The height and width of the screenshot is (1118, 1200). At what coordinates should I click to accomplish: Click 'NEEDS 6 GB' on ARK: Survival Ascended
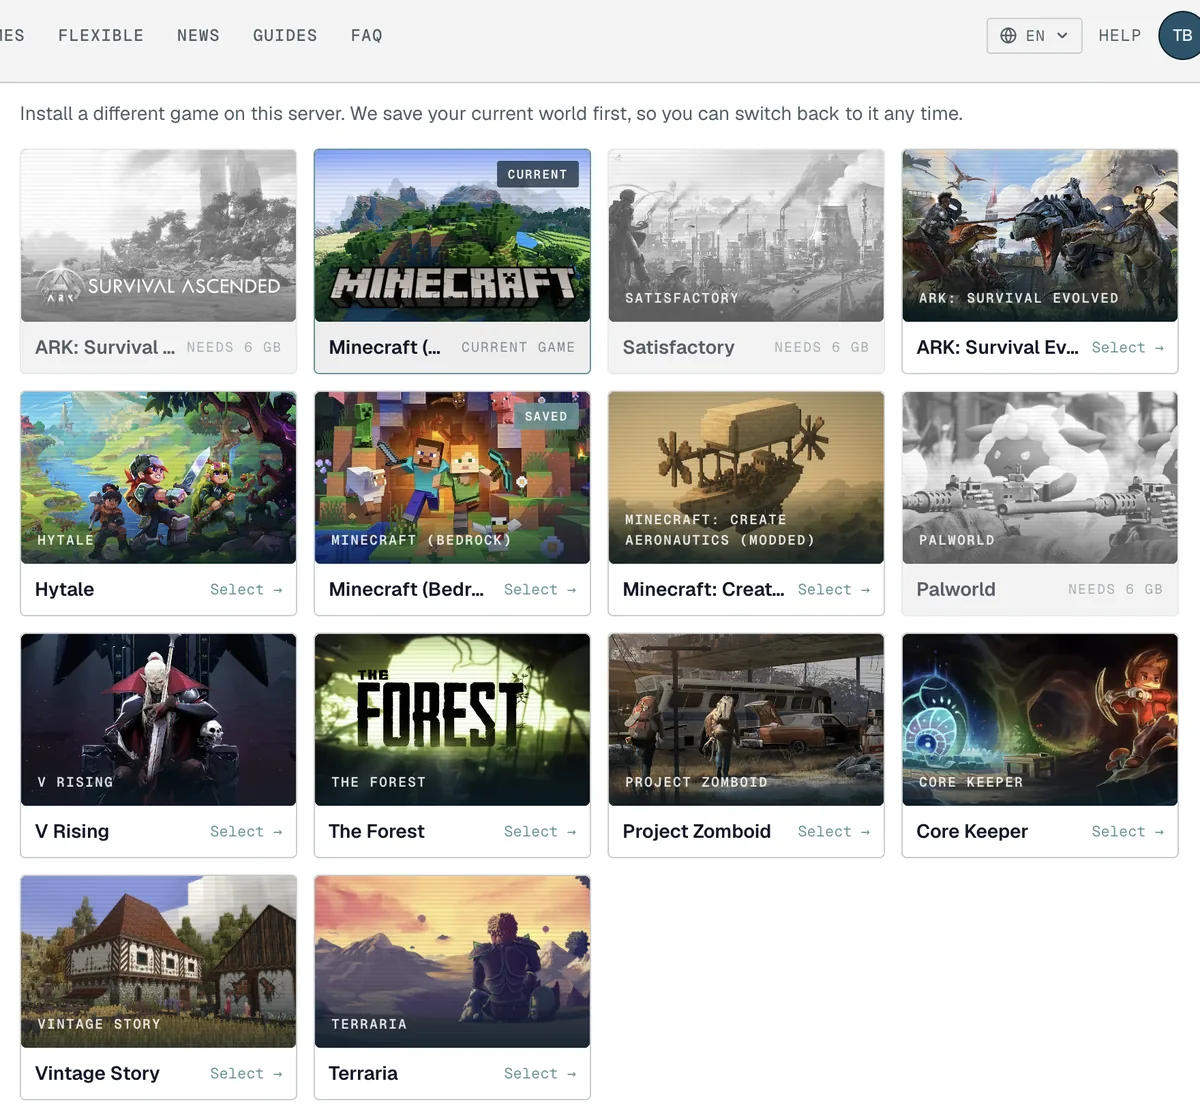233,347
